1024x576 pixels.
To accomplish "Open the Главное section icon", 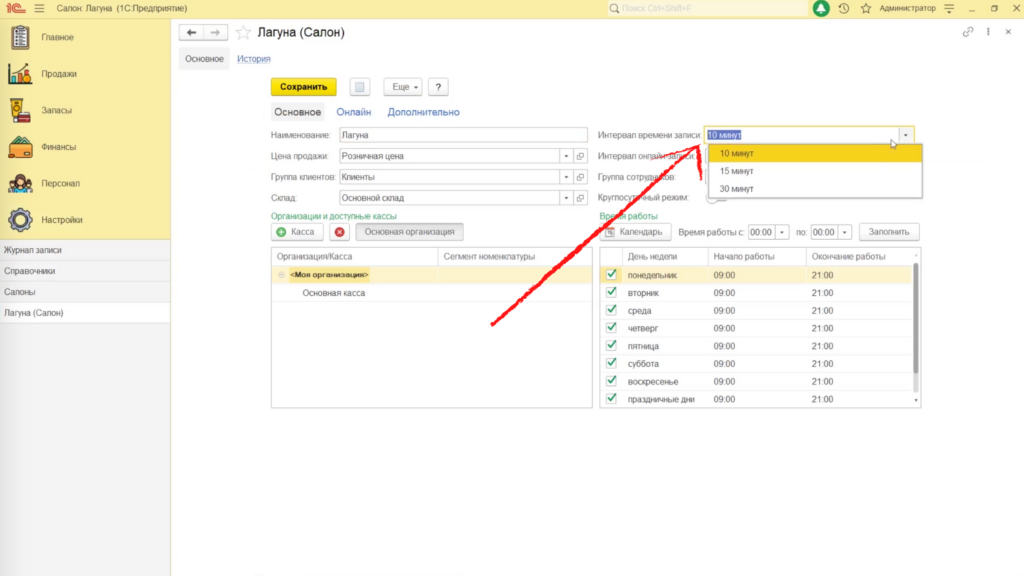I will (20, 37).
